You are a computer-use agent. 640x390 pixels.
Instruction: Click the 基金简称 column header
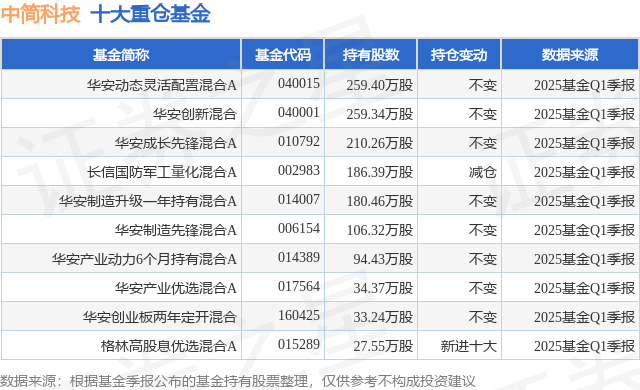click(121, 55)
